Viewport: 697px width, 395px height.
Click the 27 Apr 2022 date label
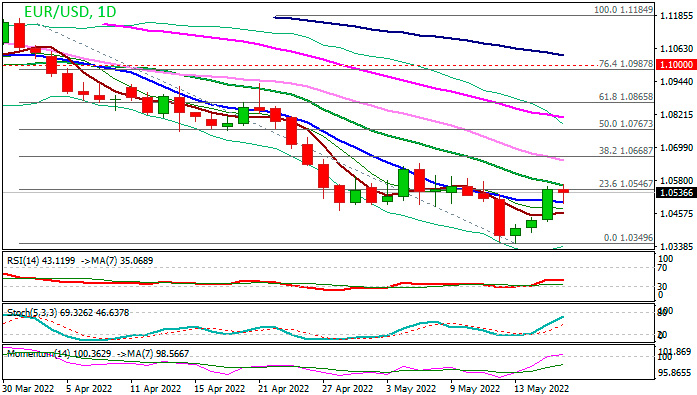pos(348,389)
